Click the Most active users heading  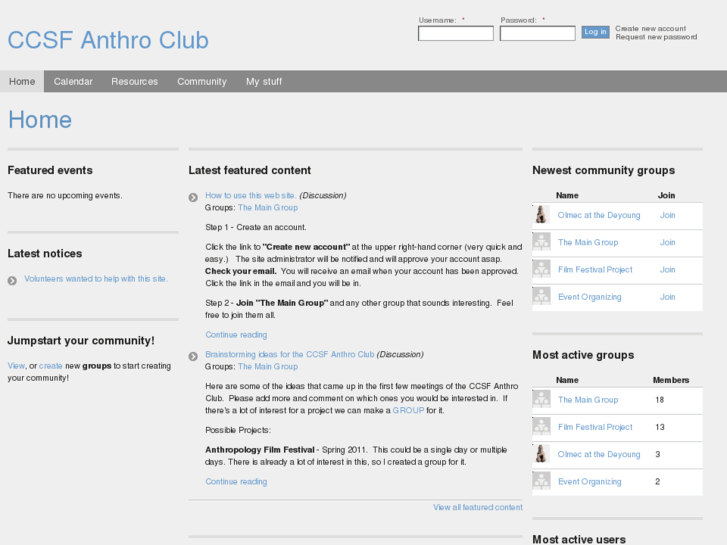[579, 539]
